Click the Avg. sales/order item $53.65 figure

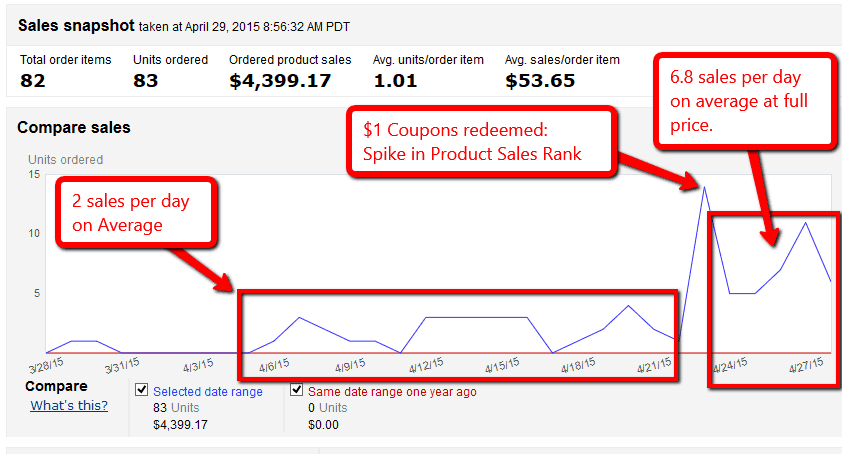(x=540, y=81)
